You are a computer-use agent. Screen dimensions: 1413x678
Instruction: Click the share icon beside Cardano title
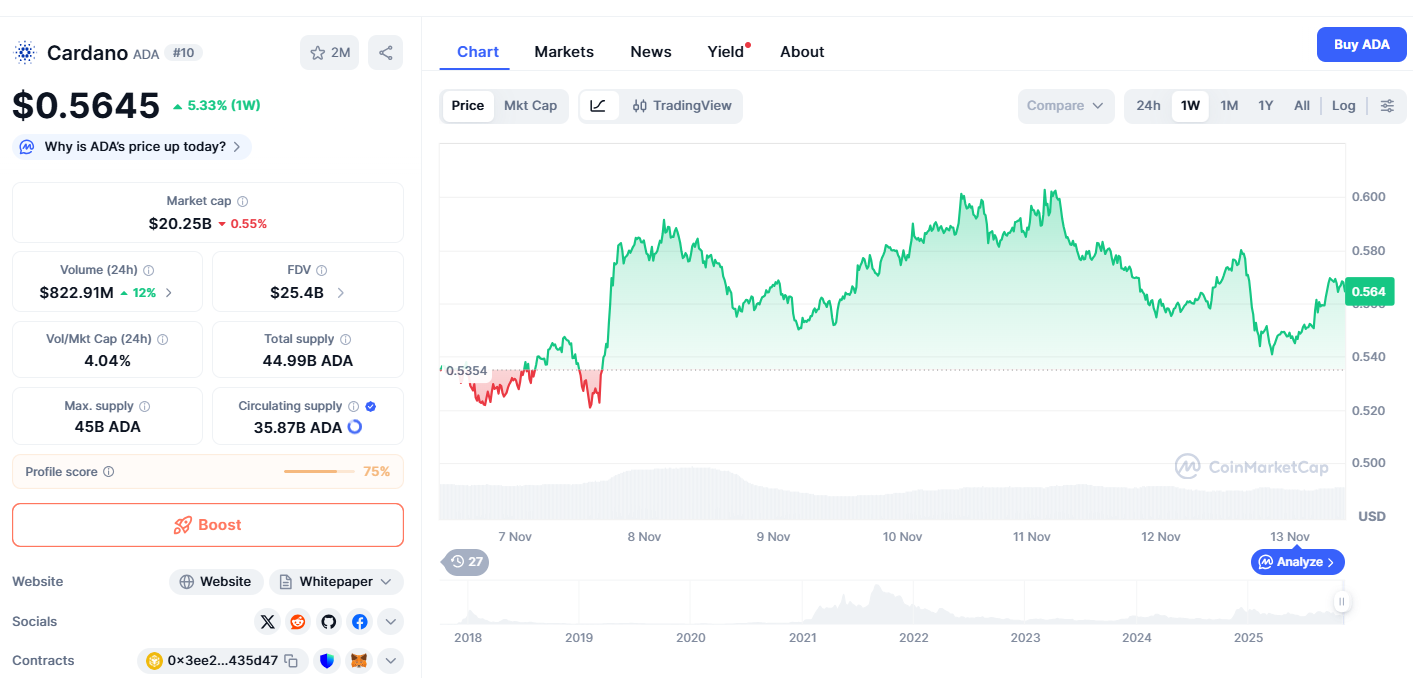pos(385,53)
